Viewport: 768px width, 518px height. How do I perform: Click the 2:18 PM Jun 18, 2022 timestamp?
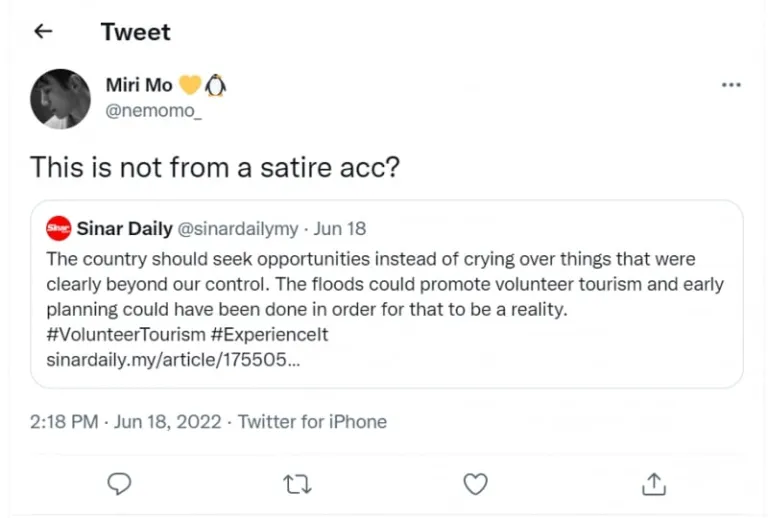[125, 421]
